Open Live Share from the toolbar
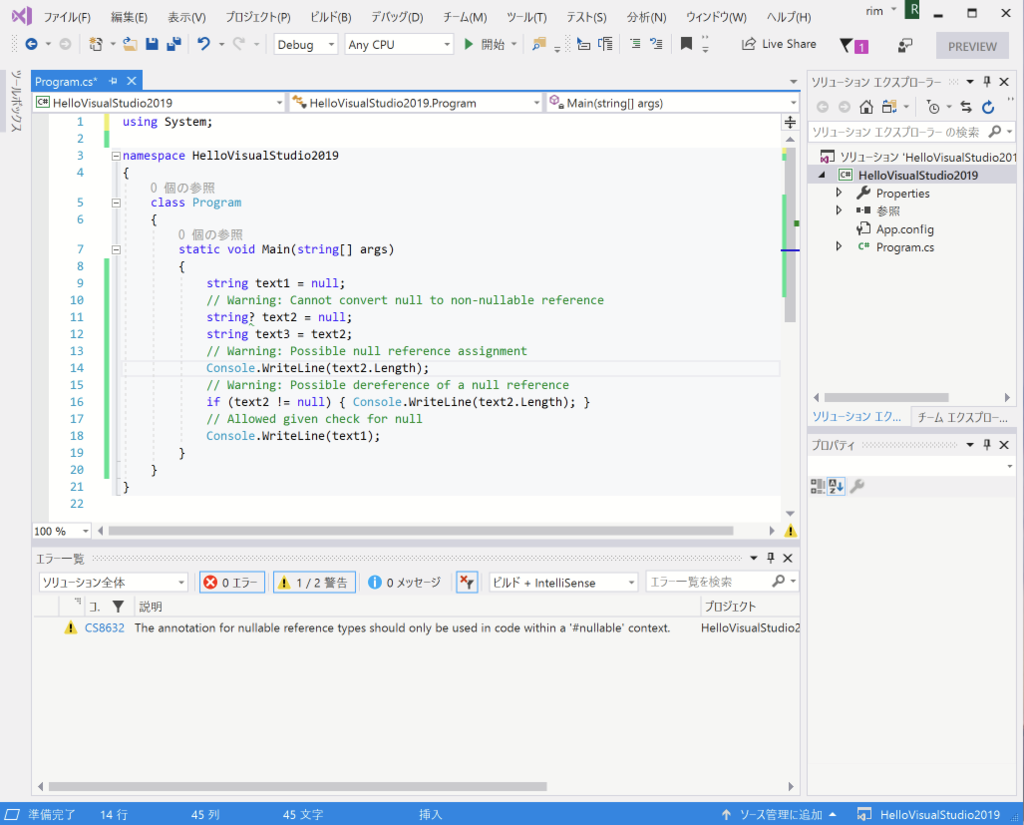The image size is (1024, 825). (778, 44)
